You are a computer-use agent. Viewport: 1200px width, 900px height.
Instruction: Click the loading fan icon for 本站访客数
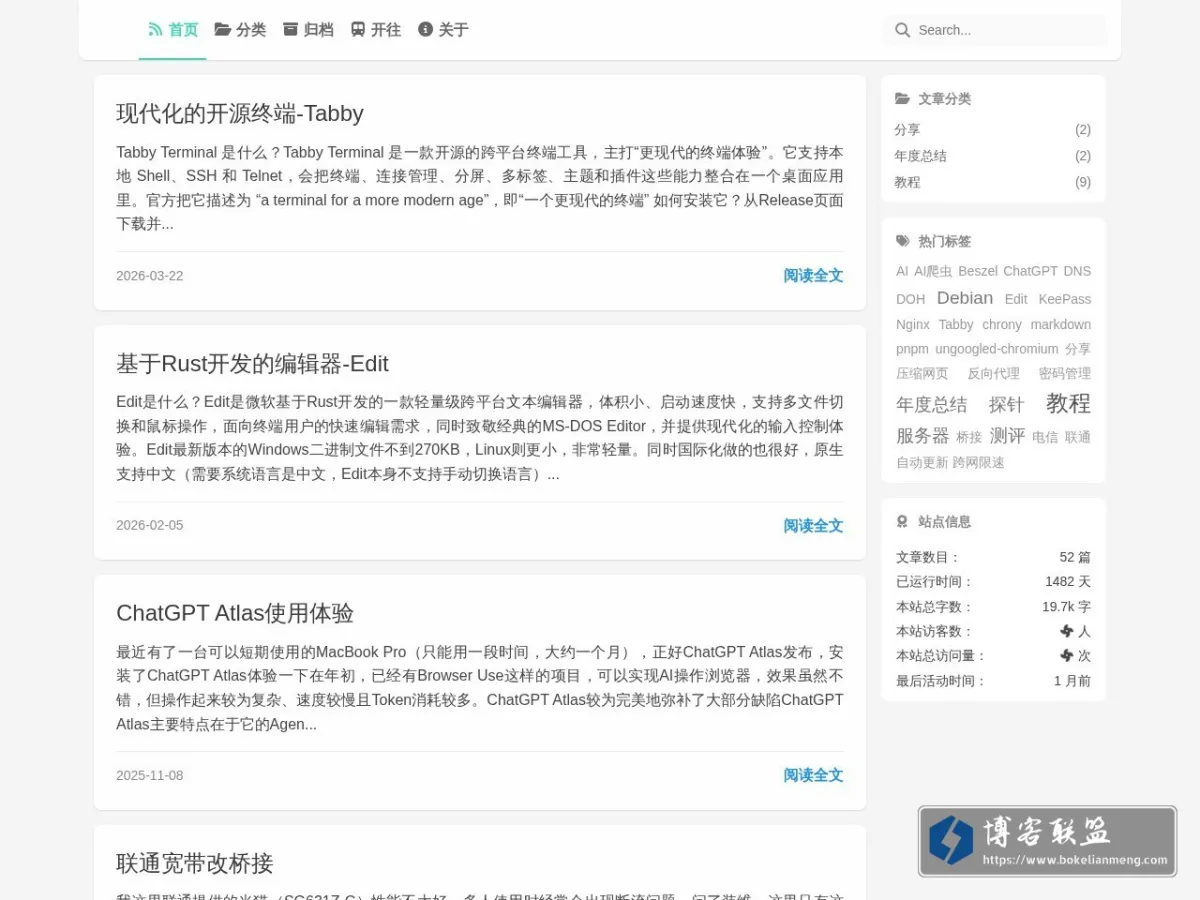[1067, 631]
